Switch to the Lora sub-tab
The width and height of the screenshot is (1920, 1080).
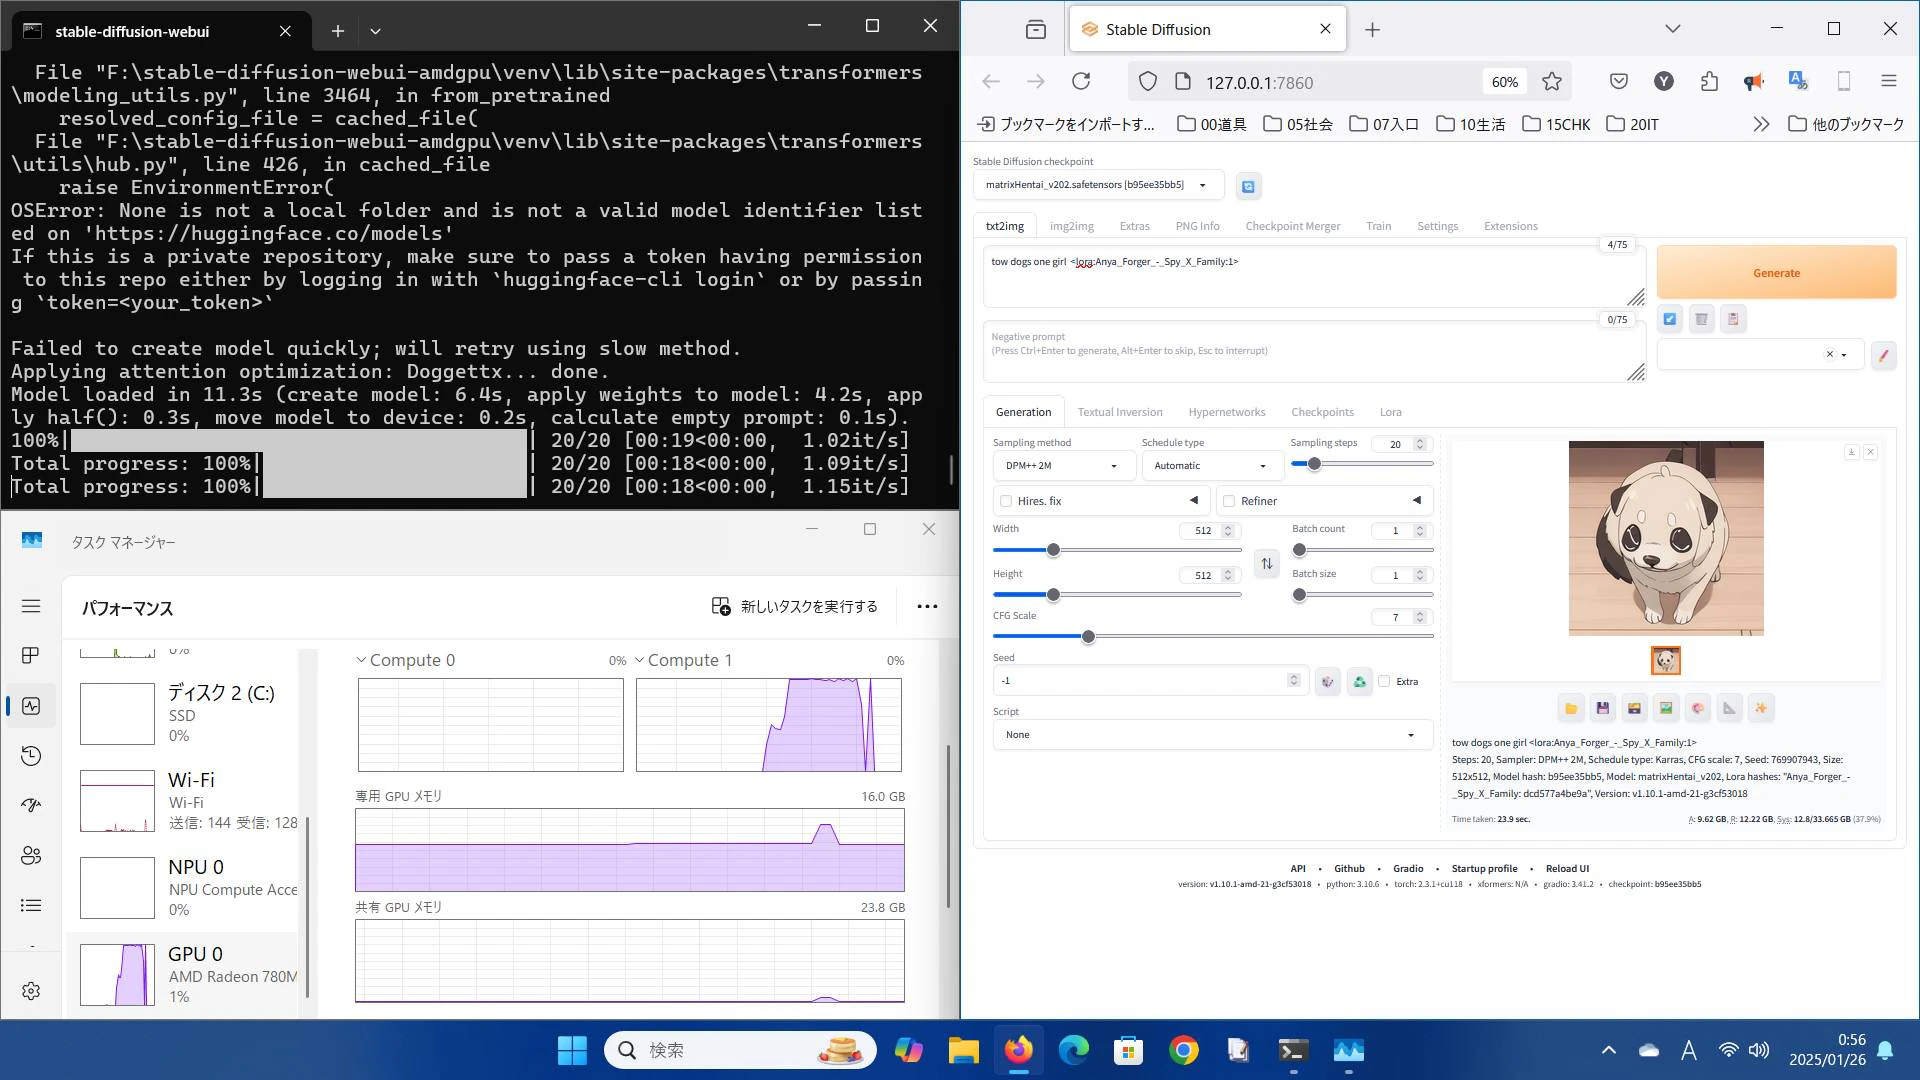(x=1390, y=413)
